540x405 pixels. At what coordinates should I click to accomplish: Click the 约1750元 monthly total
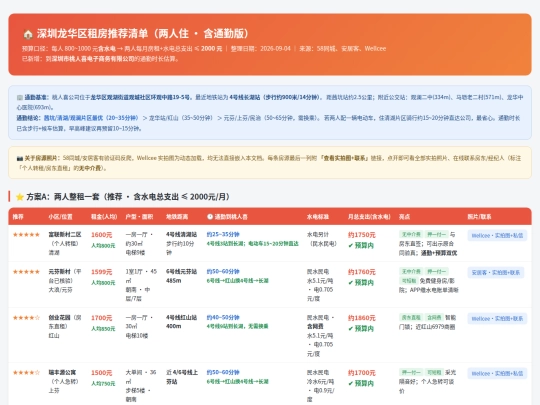click(362, 235)
